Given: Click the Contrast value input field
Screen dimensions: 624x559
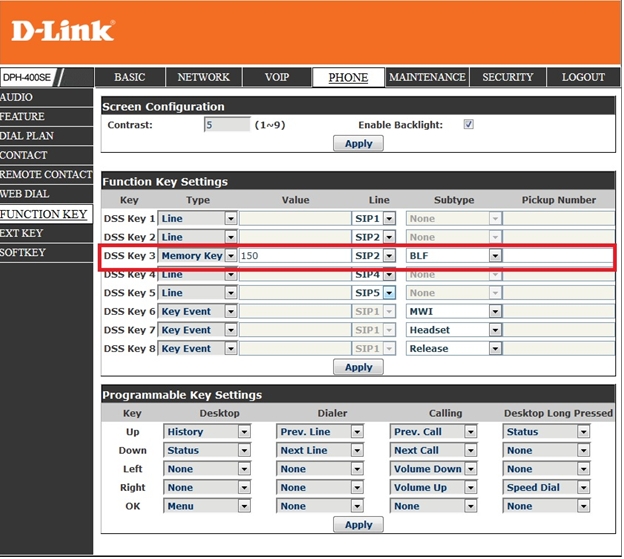Looking at the screenshot, I should [226, 125].
